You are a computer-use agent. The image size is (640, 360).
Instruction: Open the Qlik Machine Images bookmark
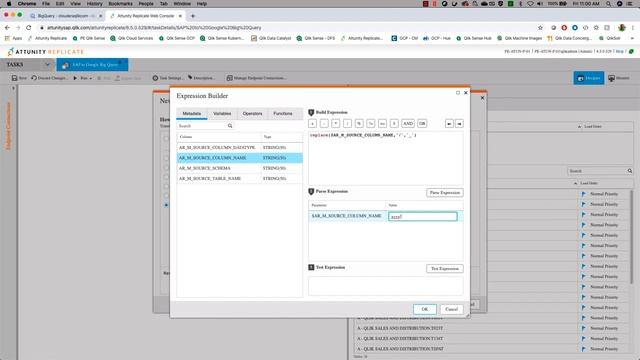[x=520, y=38]
